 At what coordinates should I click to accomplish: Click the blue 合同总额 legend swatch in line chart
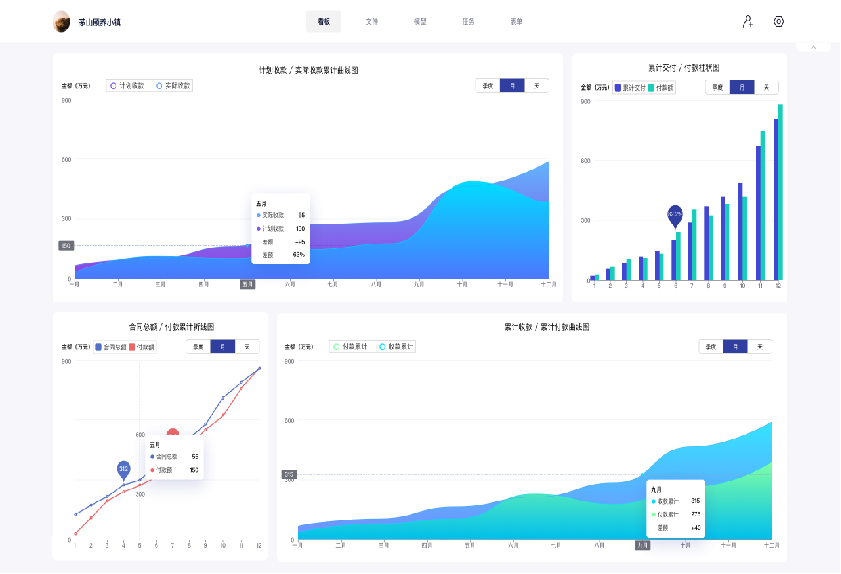(99, 347)
